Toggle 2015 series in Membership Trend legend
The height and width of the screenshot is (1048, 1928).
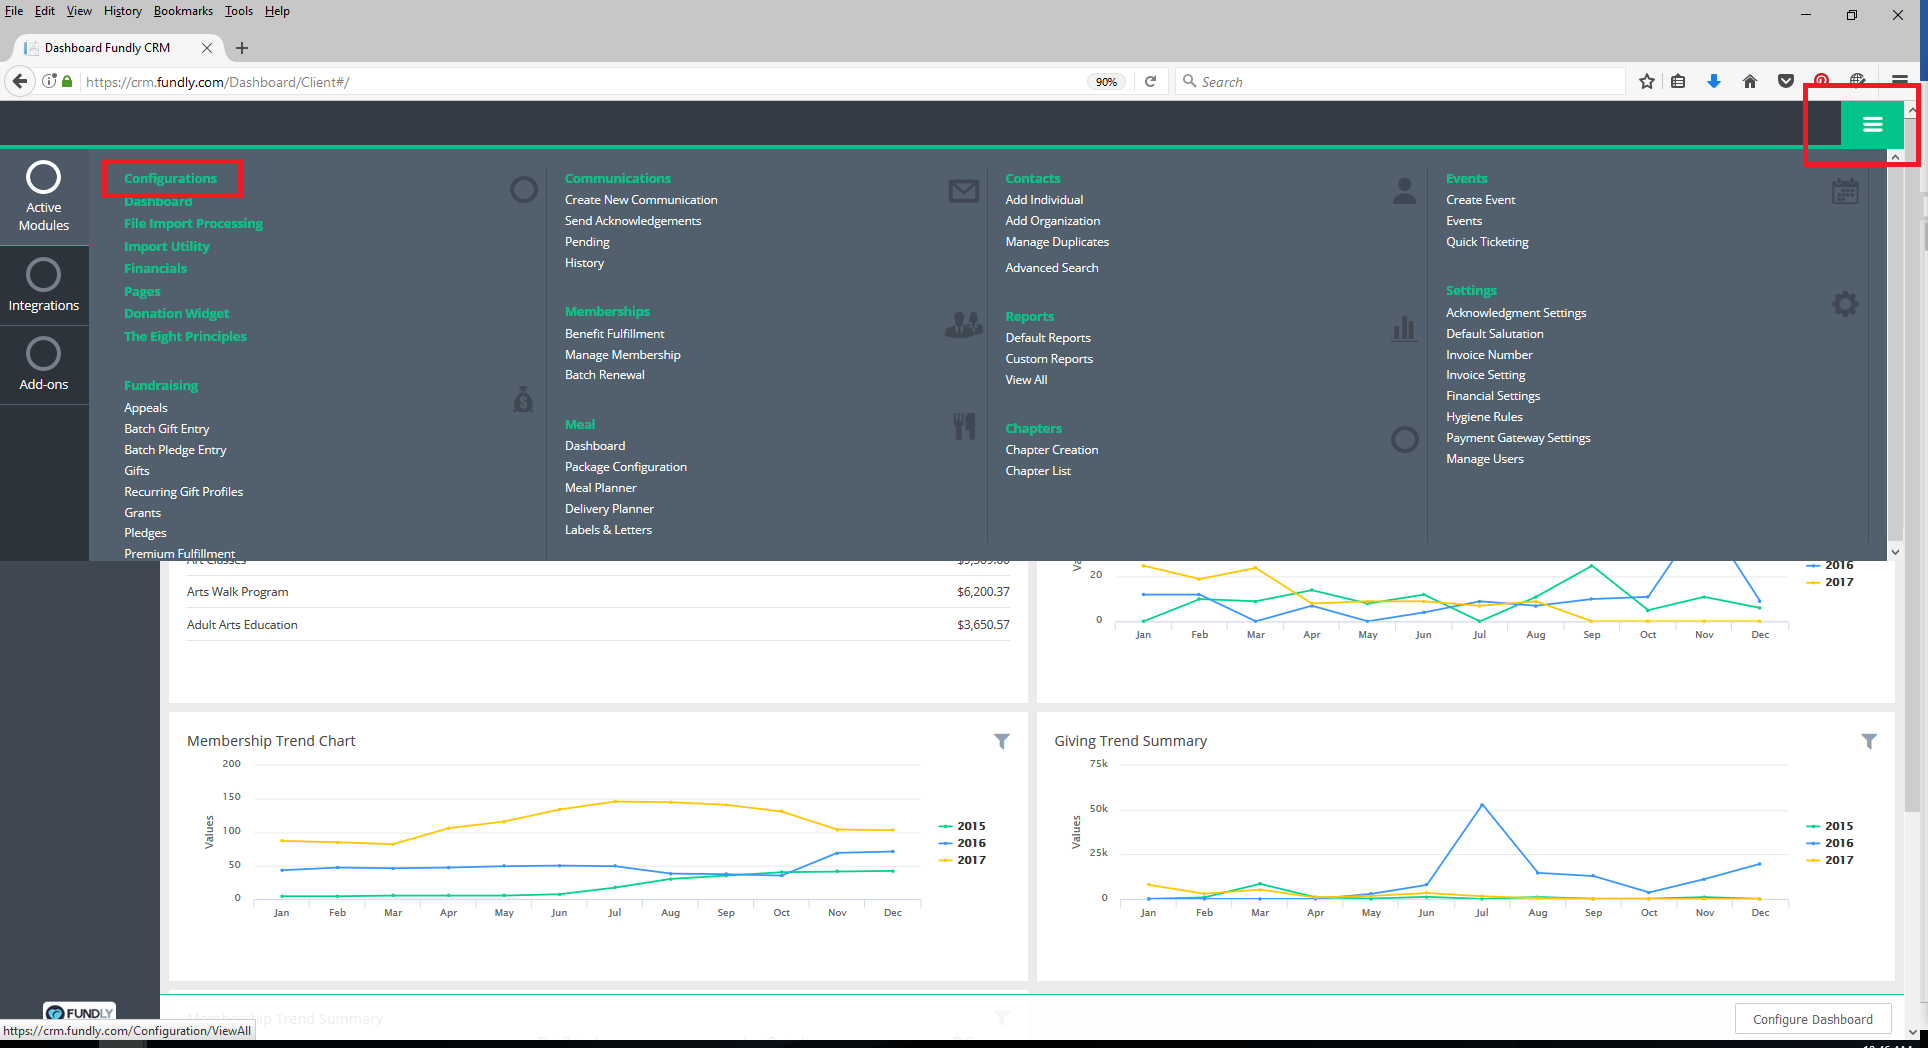point(962,826)
